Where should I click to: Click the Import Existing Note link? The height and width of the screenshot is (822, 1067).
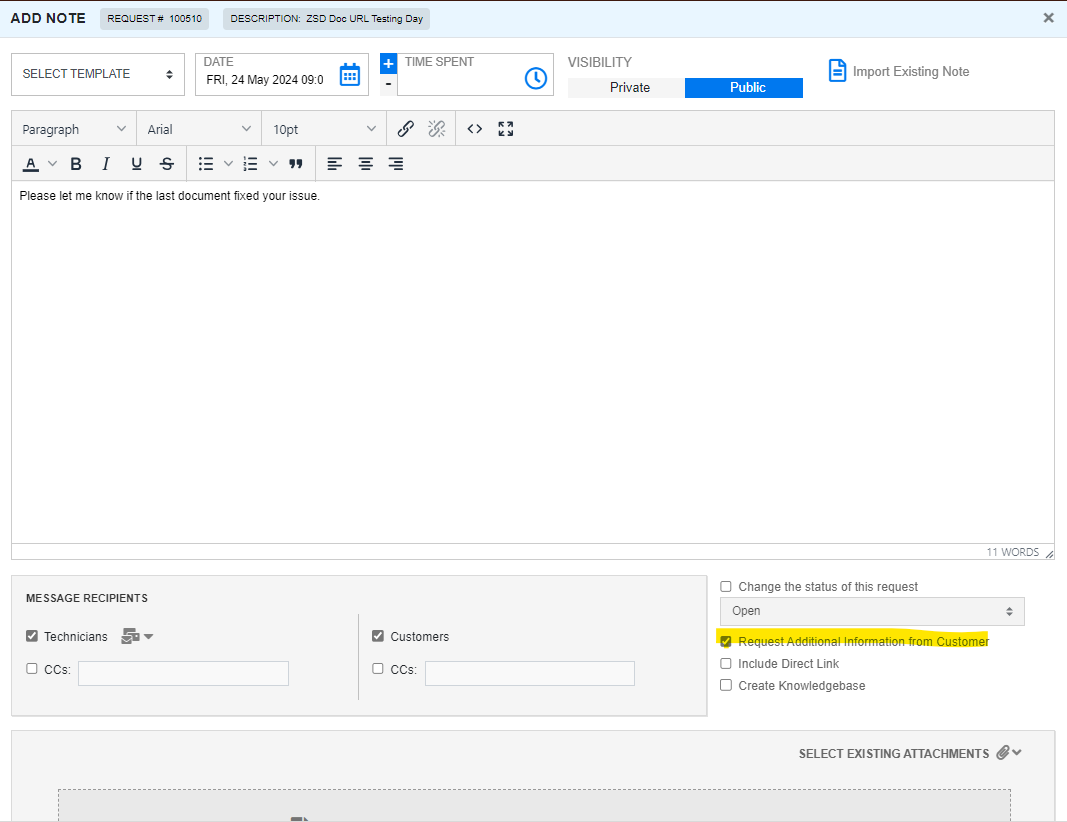(x=910, y=71)
